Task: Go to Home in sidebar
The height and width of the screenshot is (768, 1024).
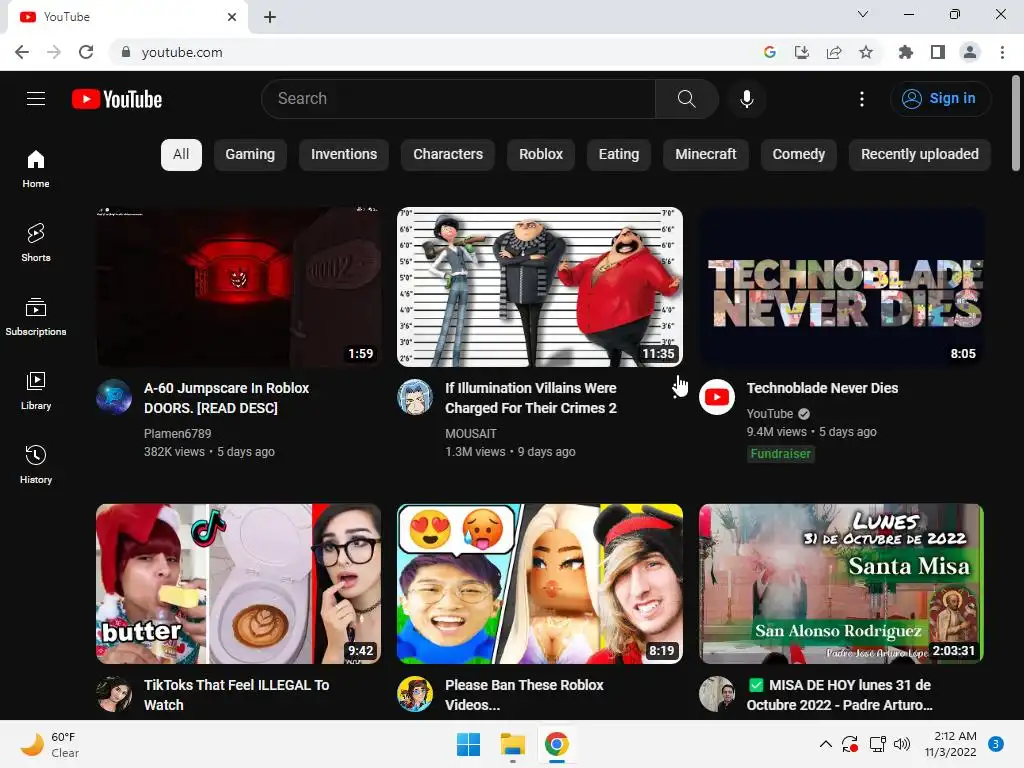Action: [x=36, y=168]
